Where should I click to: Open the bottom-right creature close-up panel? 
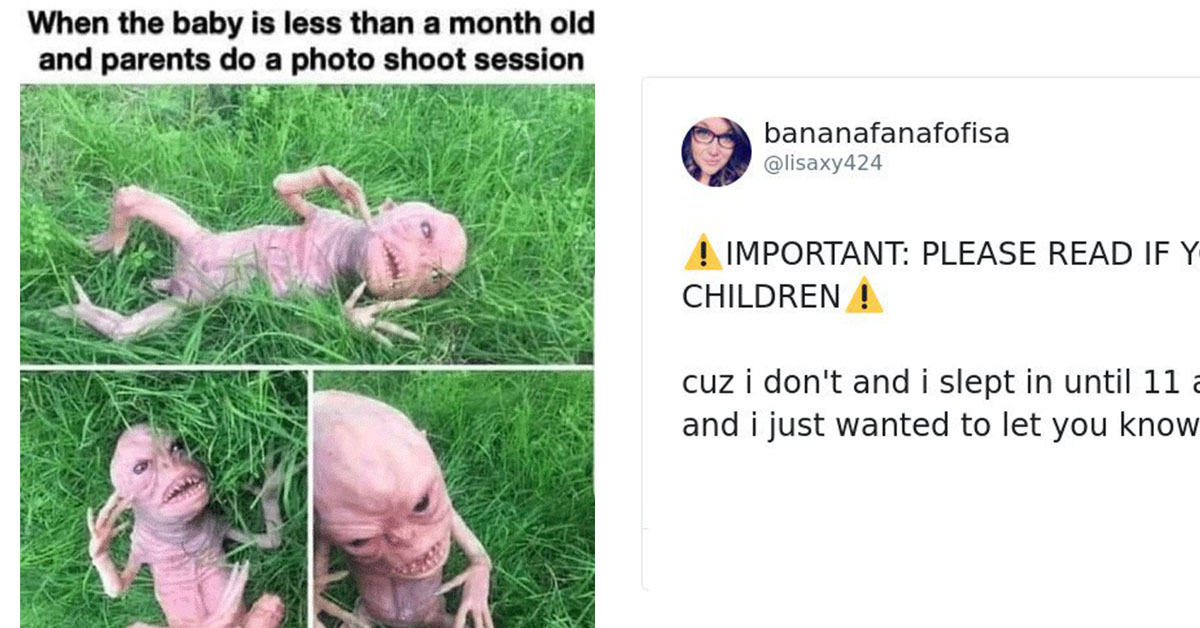tap(455, 499)
